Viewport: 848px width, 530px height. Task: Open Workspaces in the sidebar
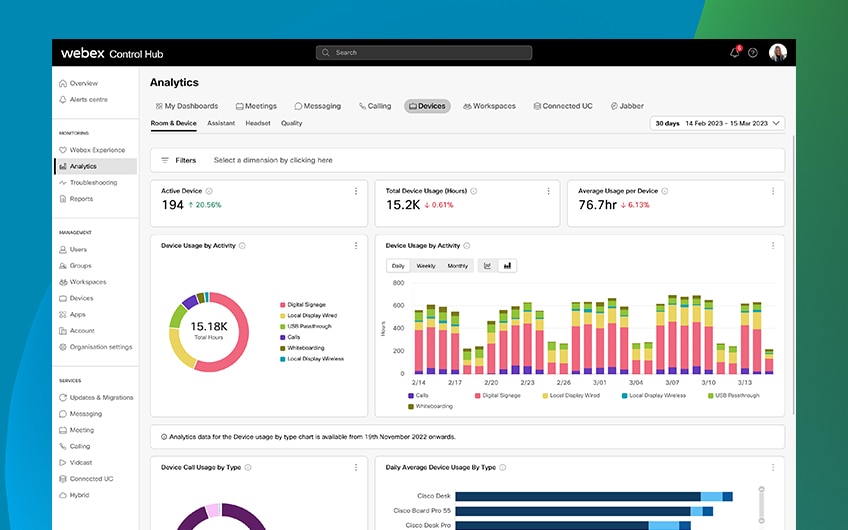coord(83,282)
